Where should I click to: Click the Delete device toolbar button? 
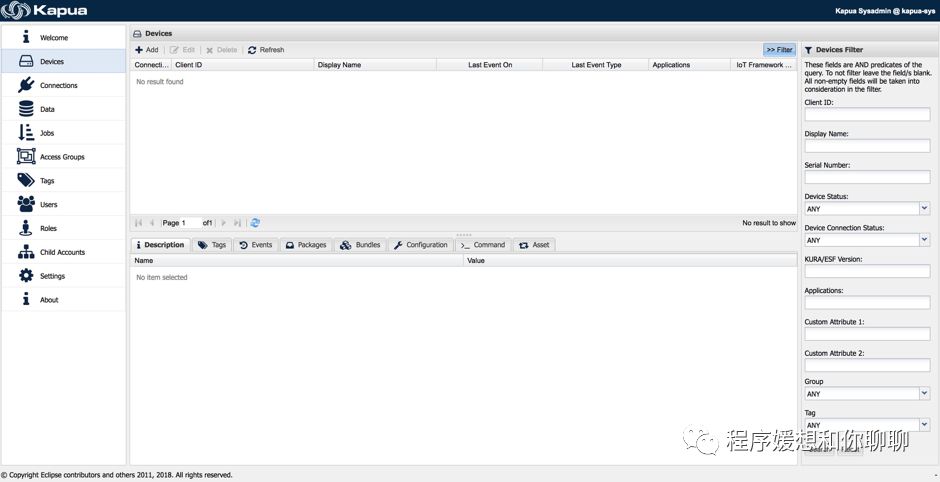[222, 50]
